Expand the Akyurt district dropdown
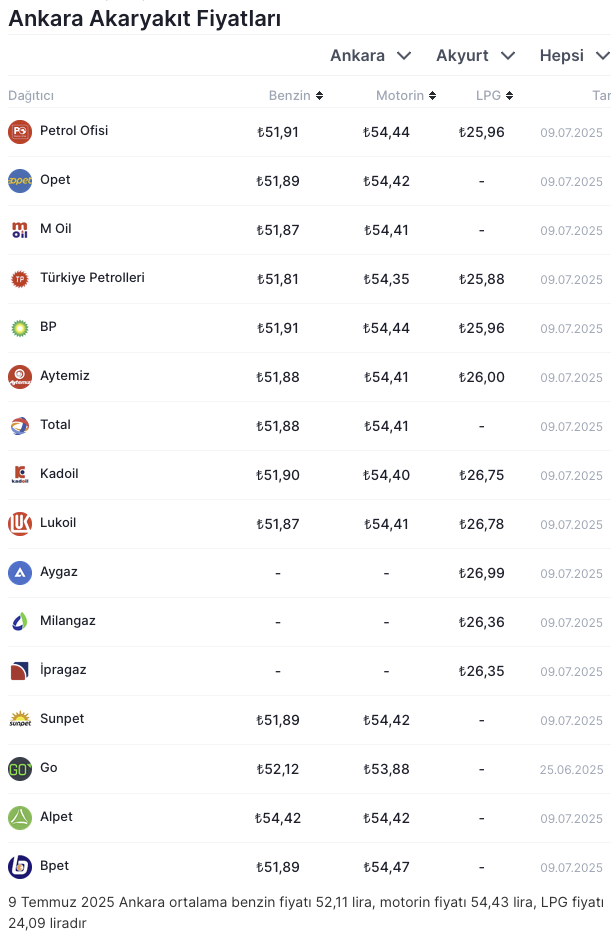Screen dimensions: 611x936 tap(475, 56)
